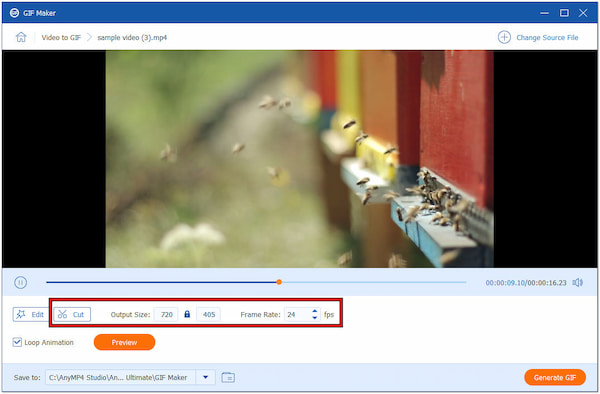Go to the home screen icon

tap(21, 37)
